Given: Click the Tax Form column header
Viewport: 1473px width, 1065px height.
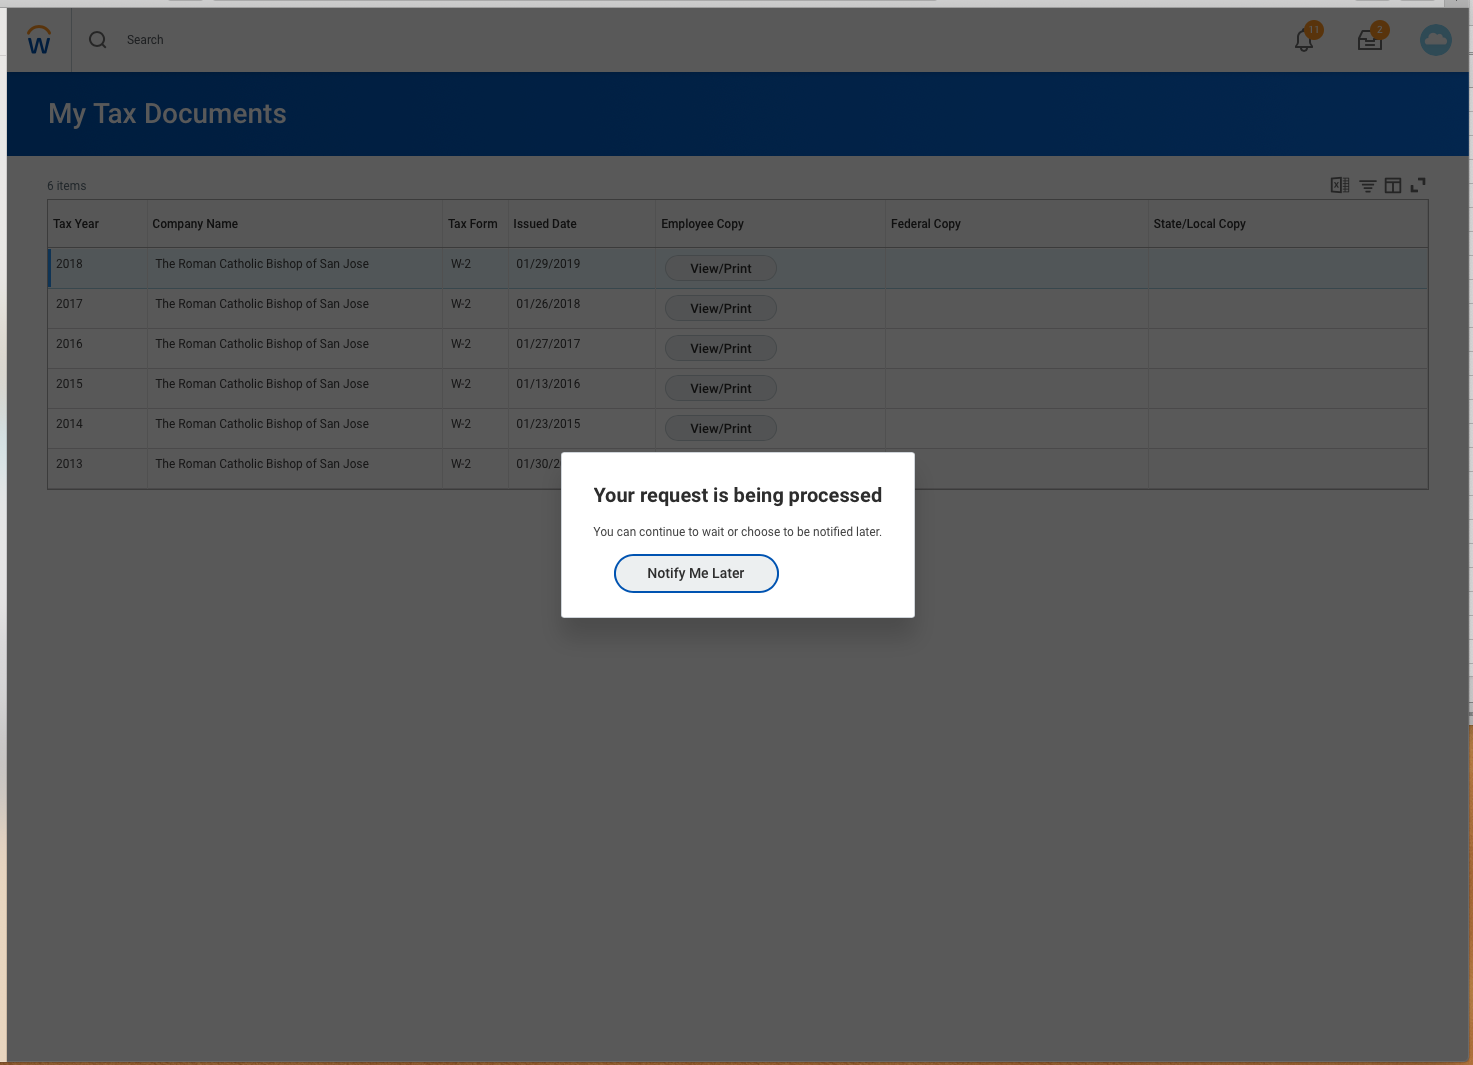Looking at the screenshot, I should point(473,224).
